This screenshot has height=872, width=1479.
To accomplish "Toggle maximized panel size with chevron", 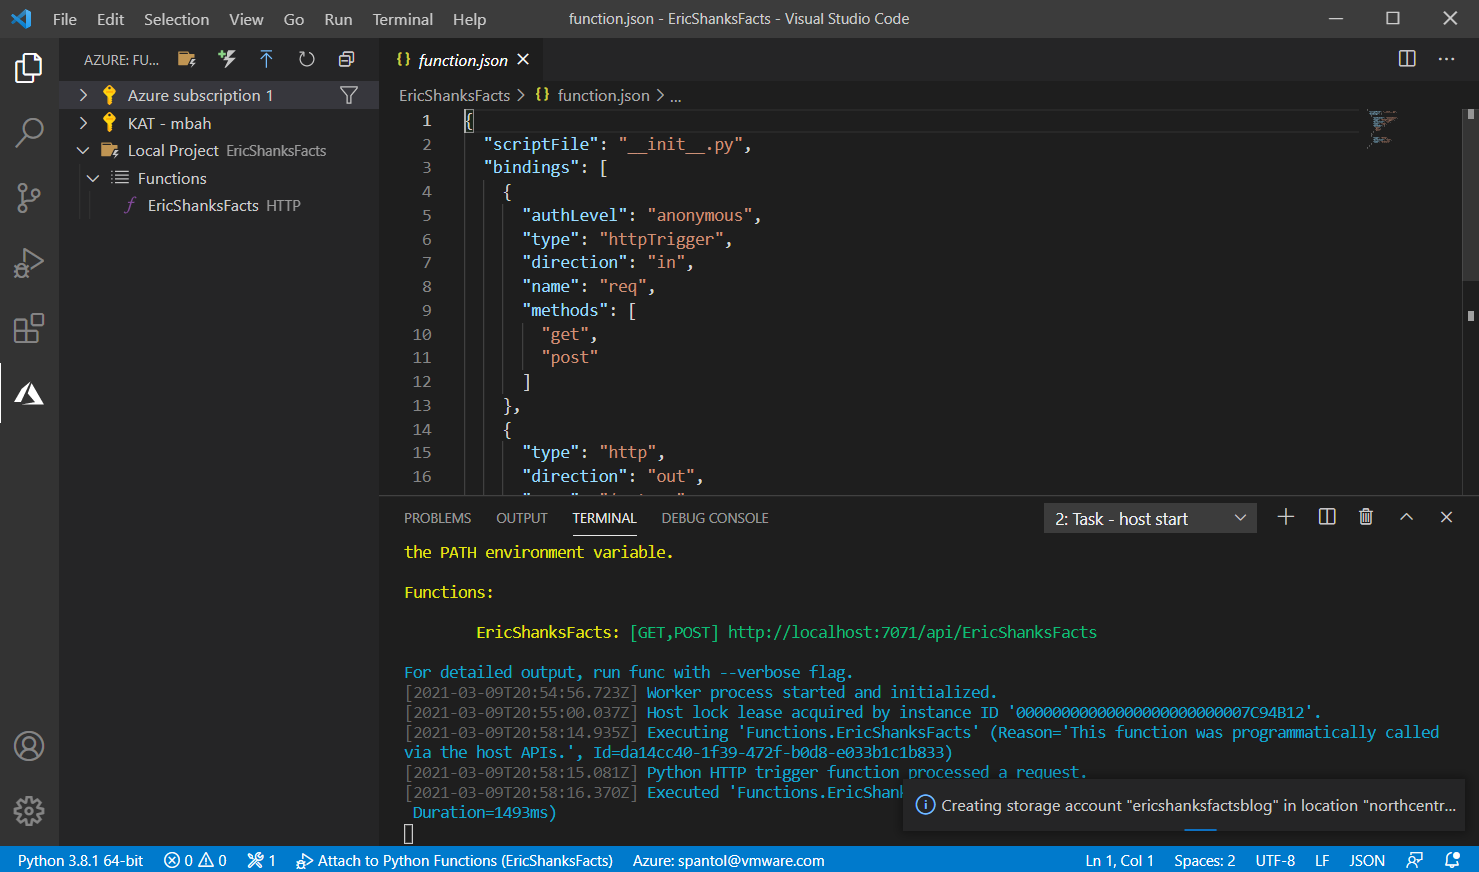I will click(1406, 517).
